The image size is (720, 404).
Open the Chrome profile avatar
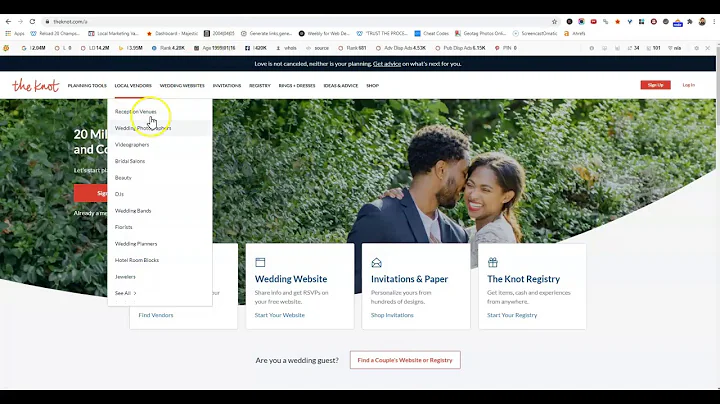click(x=702, y=22)
